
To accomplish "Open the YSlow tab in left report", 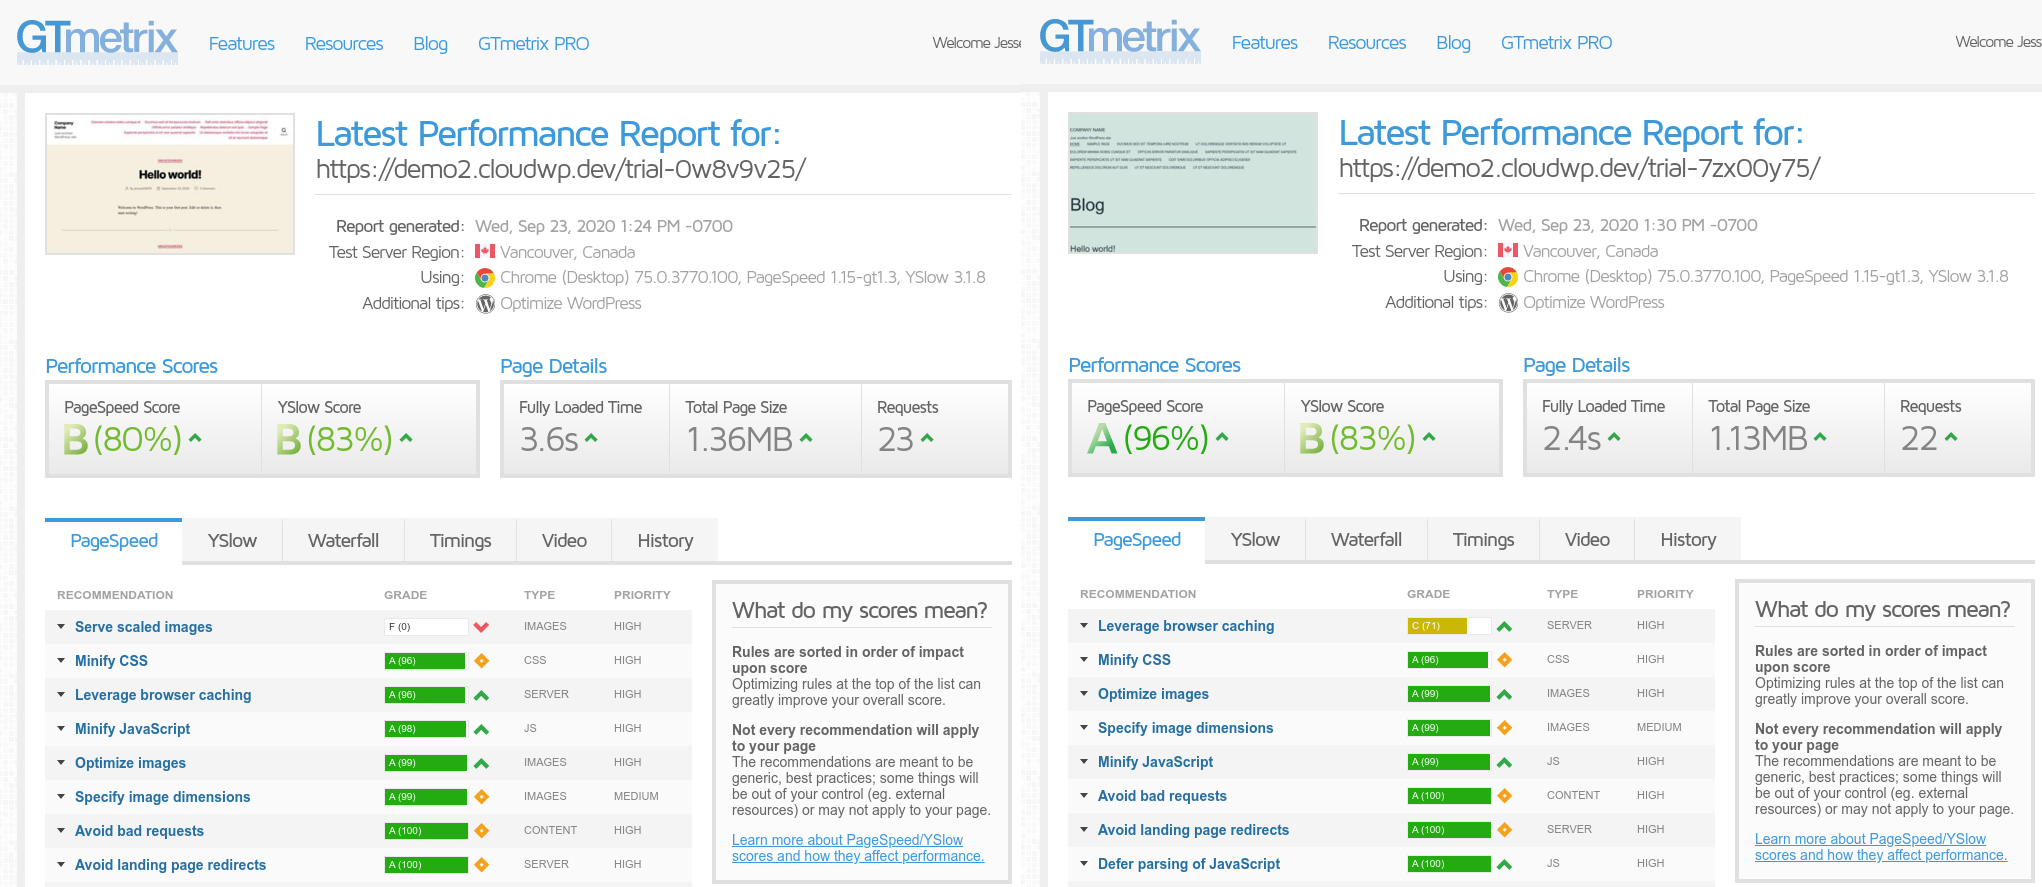I will coord(232,541).
